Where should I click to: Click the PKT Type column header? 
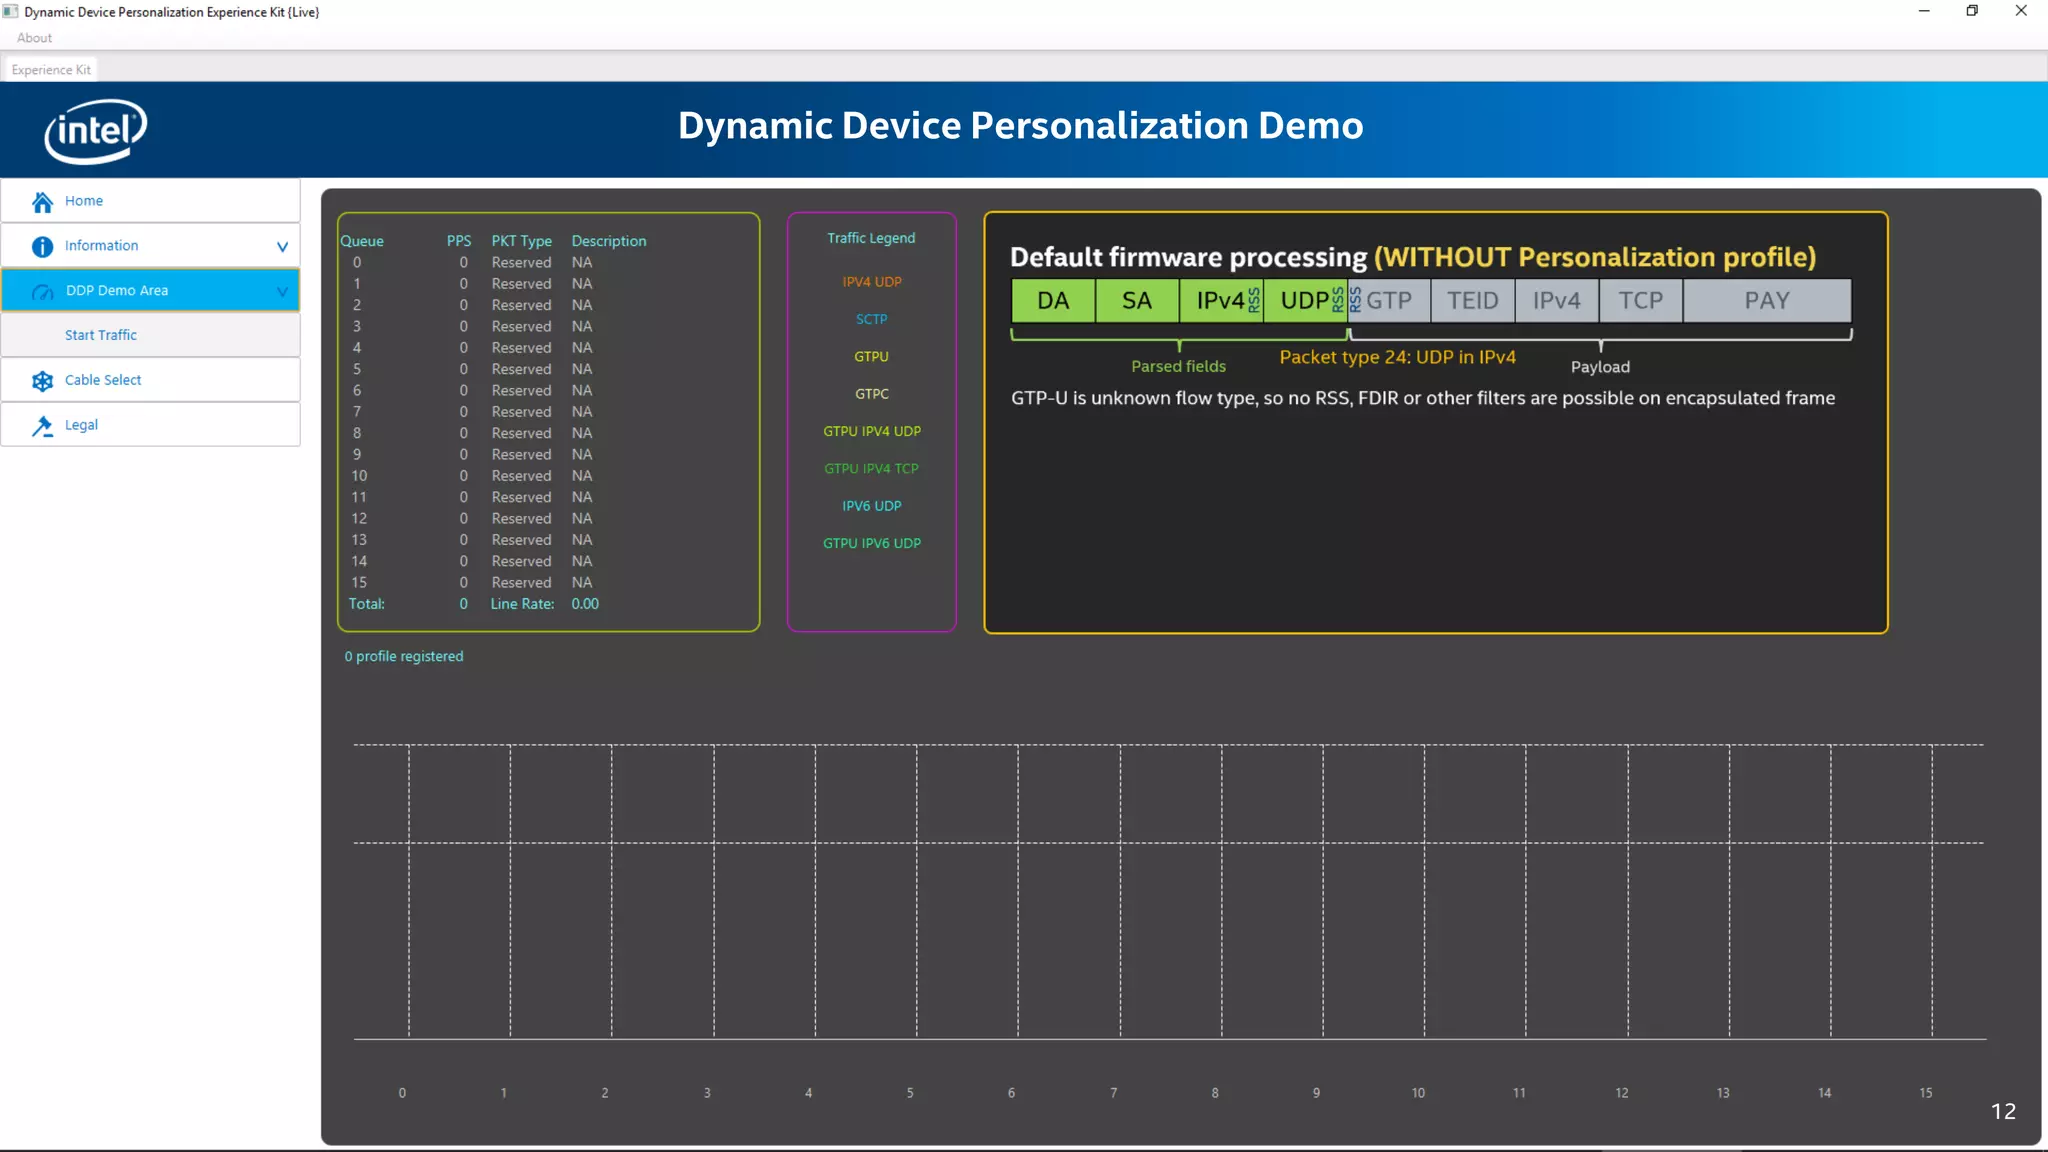point(521,241)
